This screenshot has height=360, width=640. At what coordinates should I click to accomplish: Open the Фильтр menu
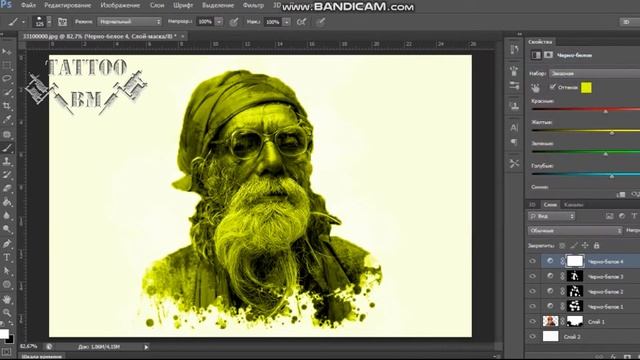tap(253, 5)
